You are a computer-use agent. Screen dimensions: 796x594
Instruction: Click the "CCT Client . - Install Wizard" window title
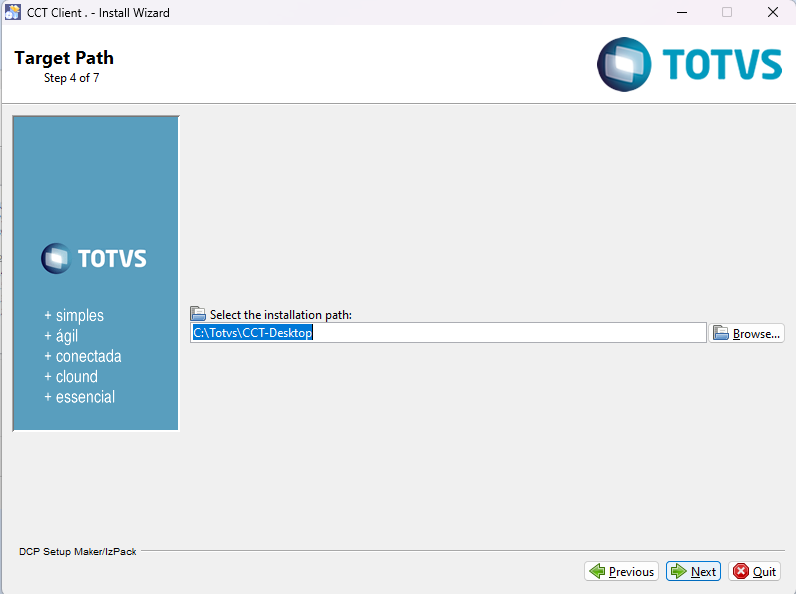pyautogui.click(x=98, y=13)
